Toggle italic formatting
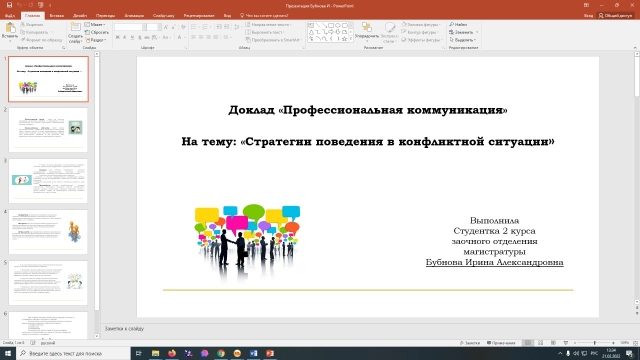Viewport: 640px width, 360px height. (125, 38)
